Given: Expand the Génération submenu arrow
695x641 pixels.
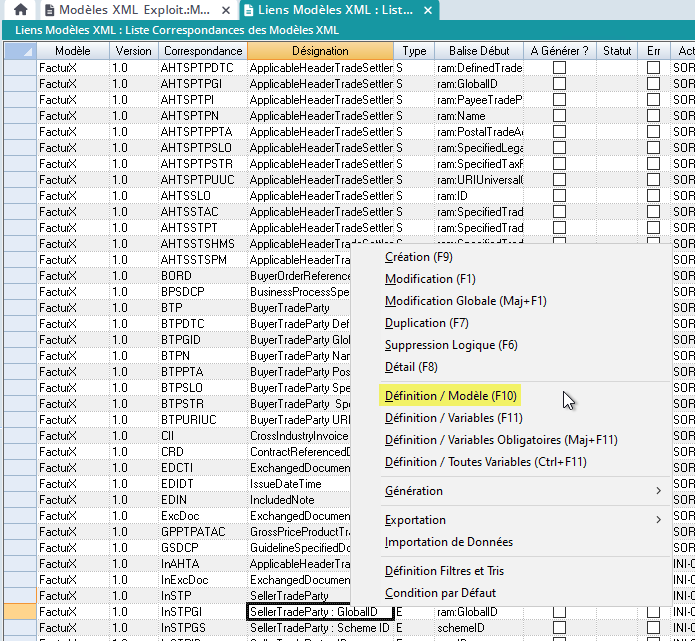Looking at the screenshot, I should [658, 491].
